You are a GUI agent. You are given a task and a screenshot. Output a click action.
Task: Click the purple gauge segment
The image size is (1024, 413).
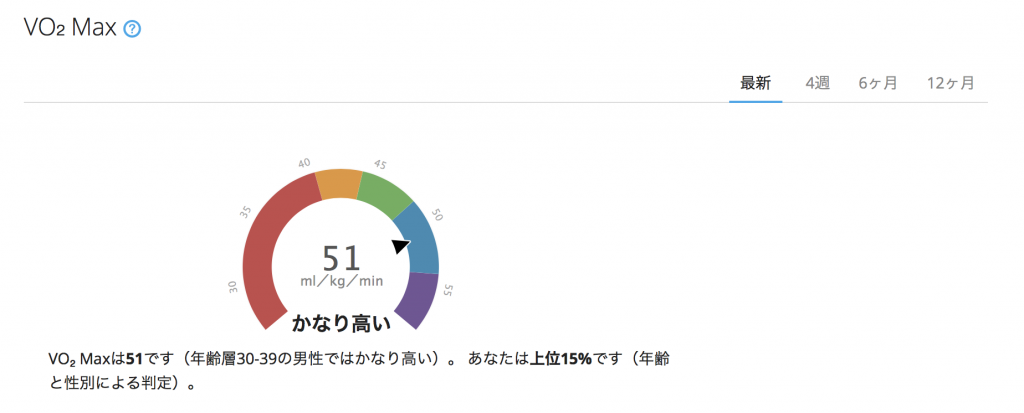pyautogui.click(x=419, y=301)
